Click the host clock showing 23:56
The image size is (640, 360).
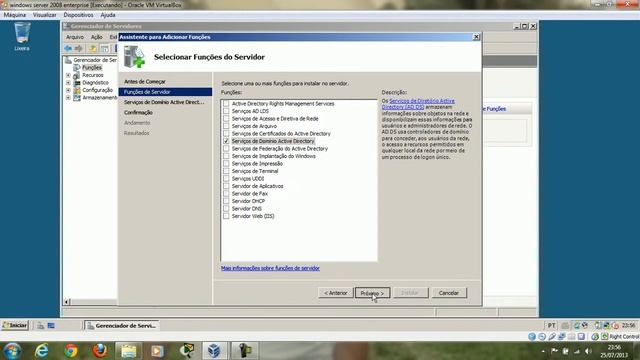pyautogui.click(x=614, y=347)
